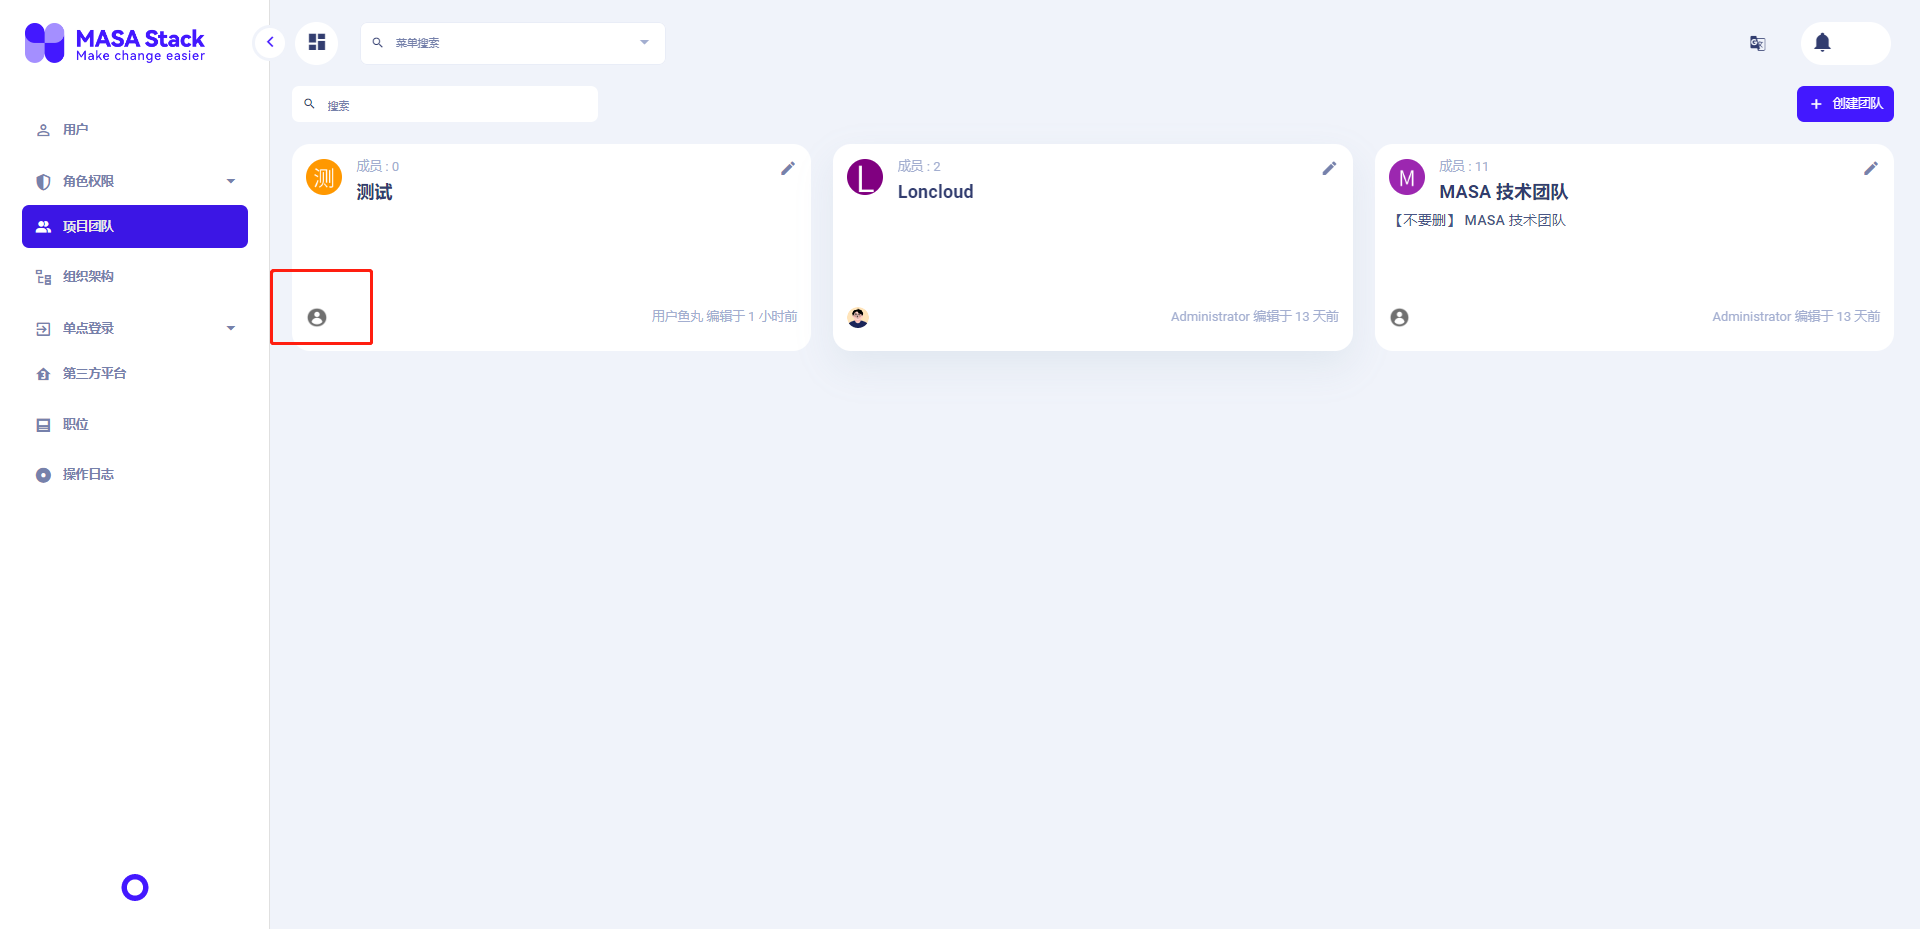This screenshot has height=929, width=1920.
Task: Click the language translation icon
Action: click(x=1757, y=43)
